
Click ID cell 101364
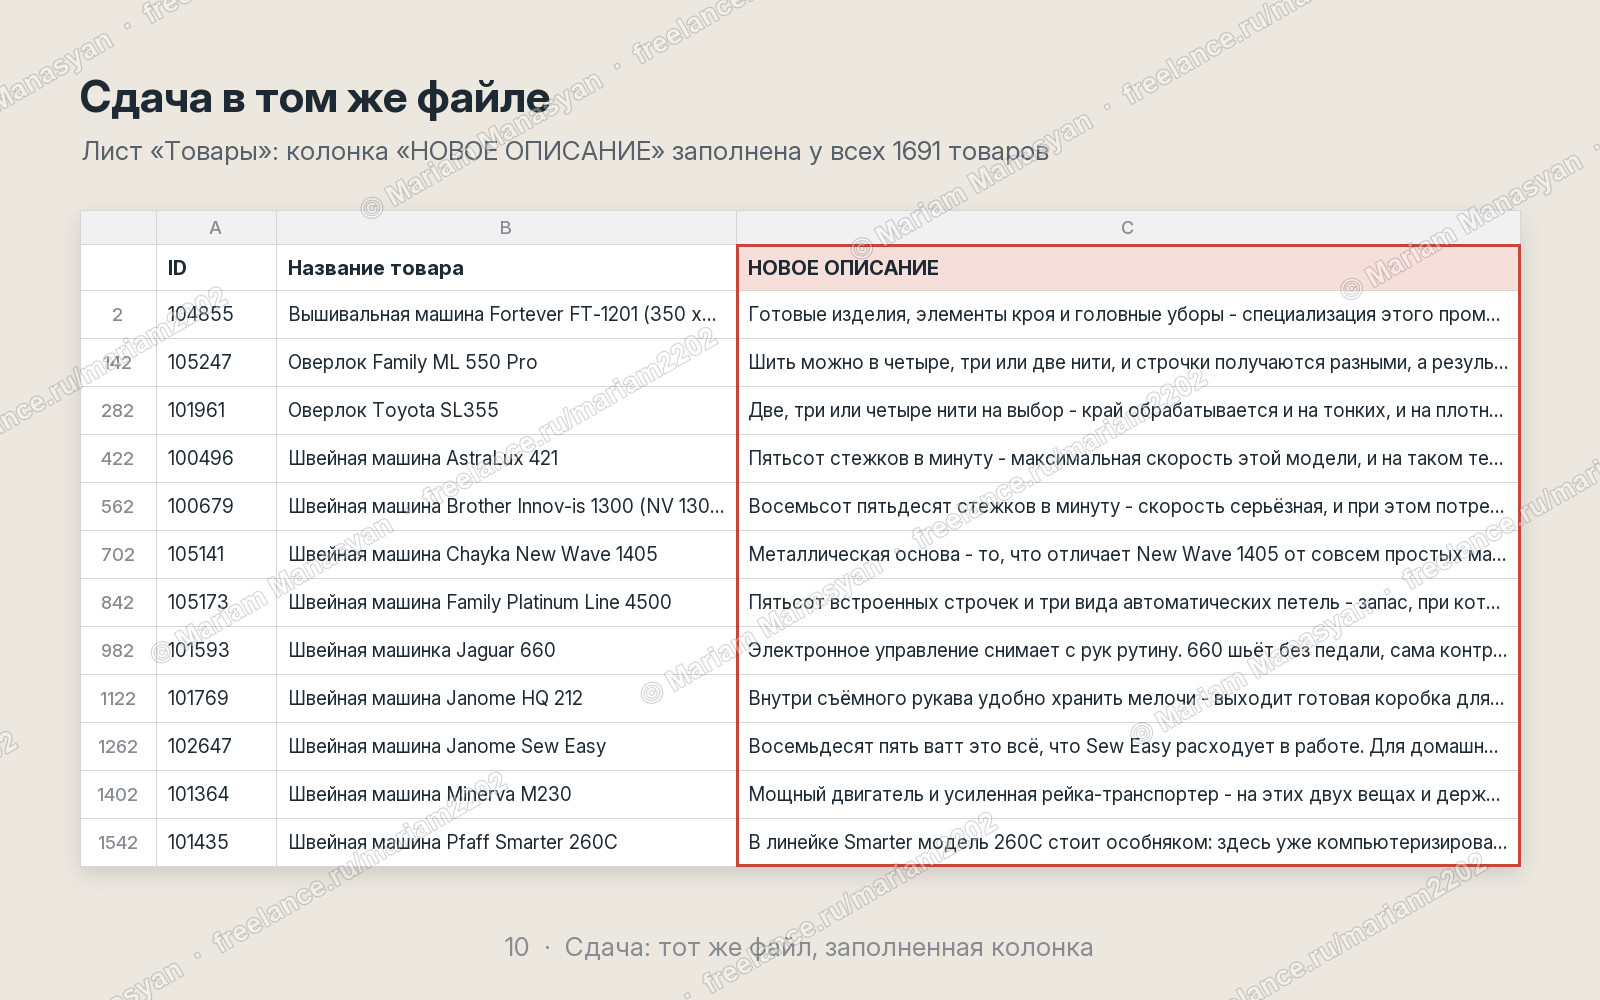[216, 795]
